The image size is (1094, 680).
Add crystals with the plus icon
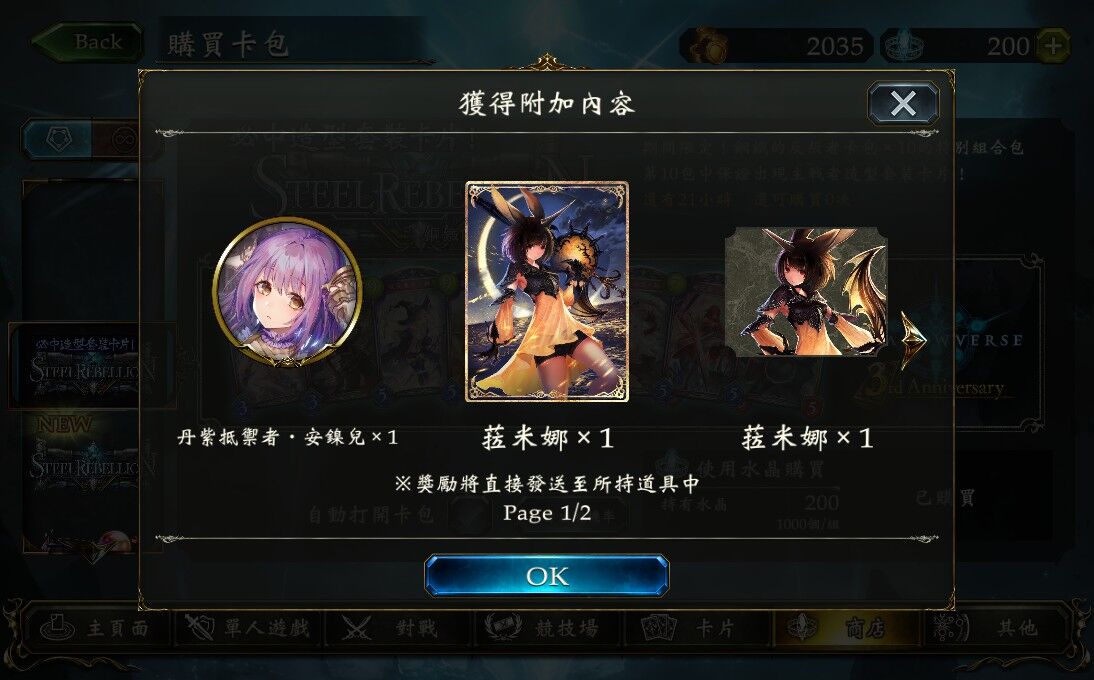click(x=1053, y=46)
